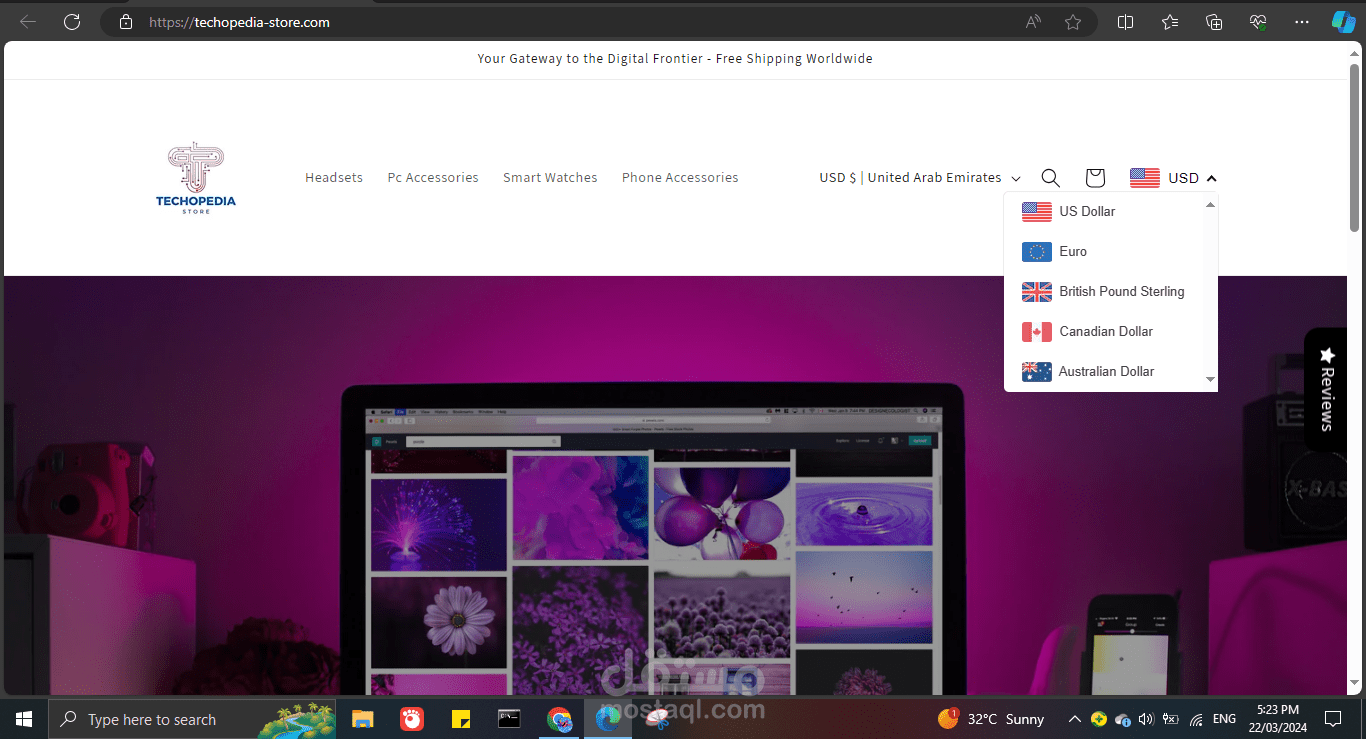Open Sticky Notes from the taskbar
This screenshot has height=739, width=1366.
tap(461, 719)
